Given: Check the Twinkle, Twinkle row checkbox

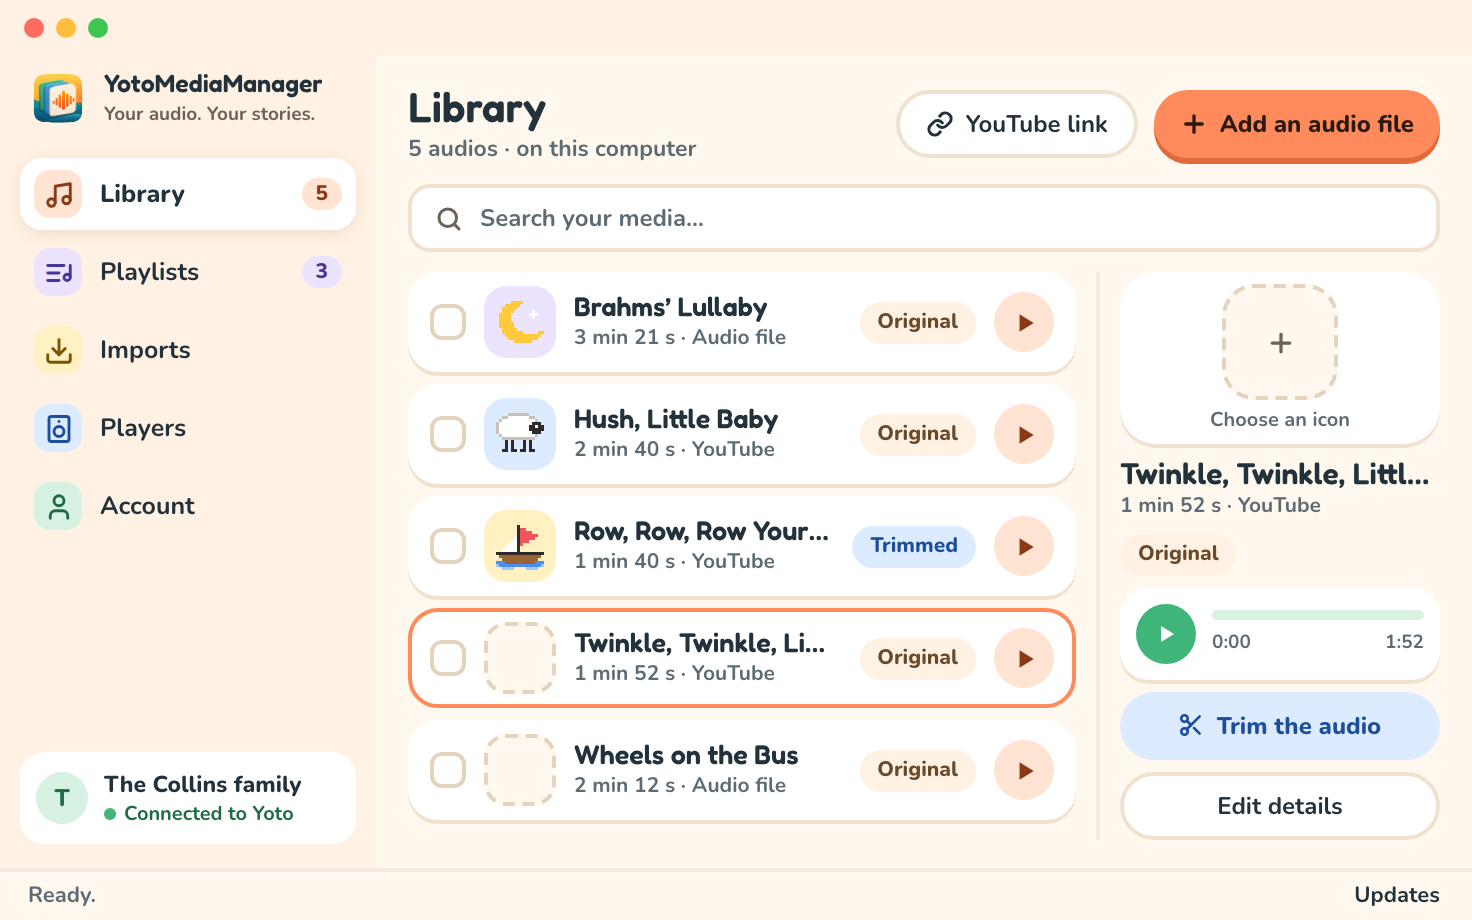Looking at the screenshot, I should click(448, 658).
